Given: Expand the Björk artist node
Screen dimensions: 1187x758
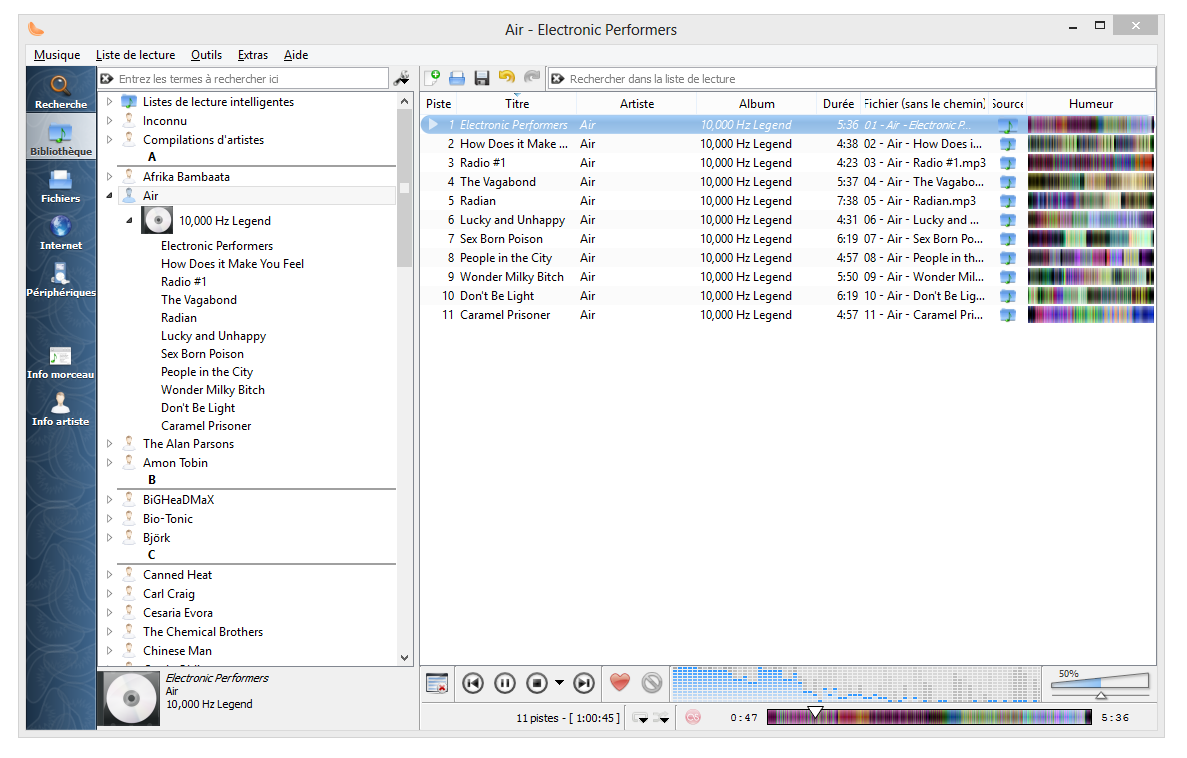Looking at the screenshot, I should tap(110, 538).
